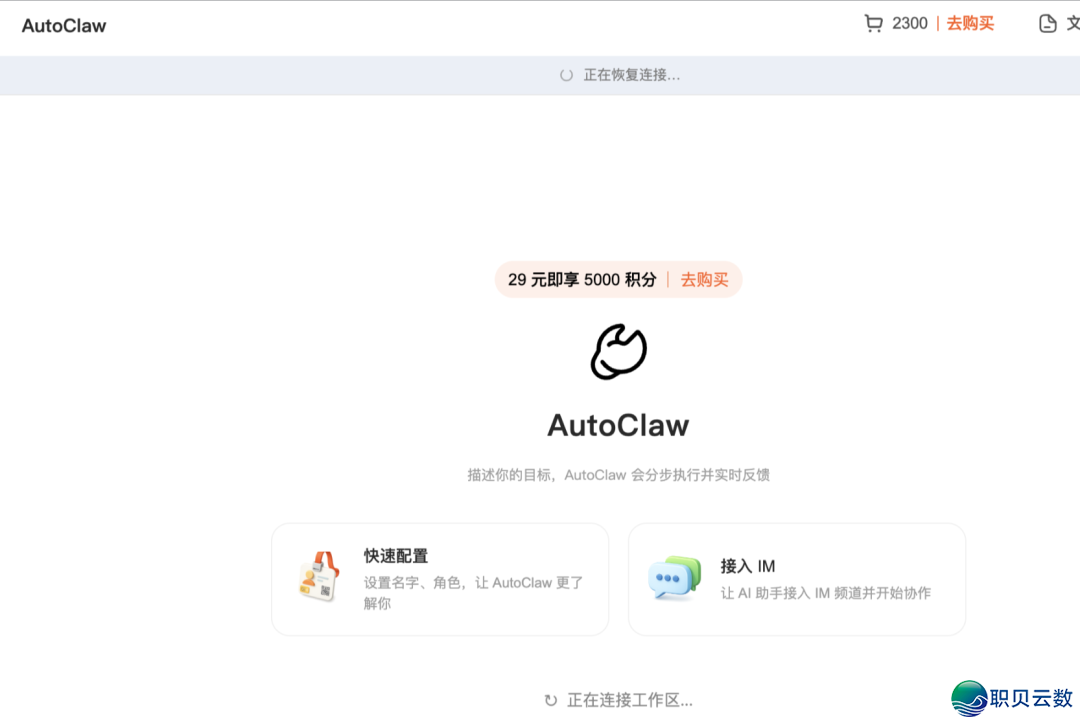Screen dimensions: 1080x723
Task: Click the shopping cart icon in the top bar
Action: click(x=874, y=22)
